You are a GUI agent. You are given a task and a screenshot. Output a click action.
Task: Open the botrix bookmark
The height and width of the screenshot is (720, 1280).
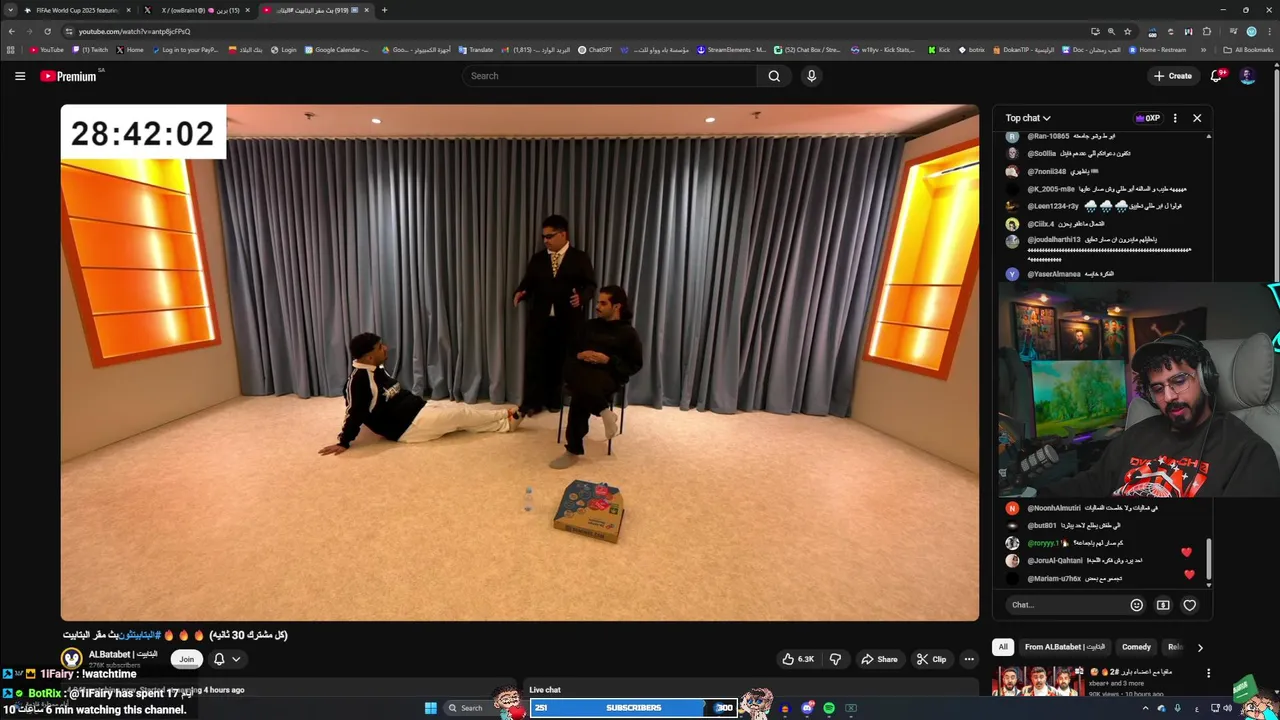click(971, 49)
